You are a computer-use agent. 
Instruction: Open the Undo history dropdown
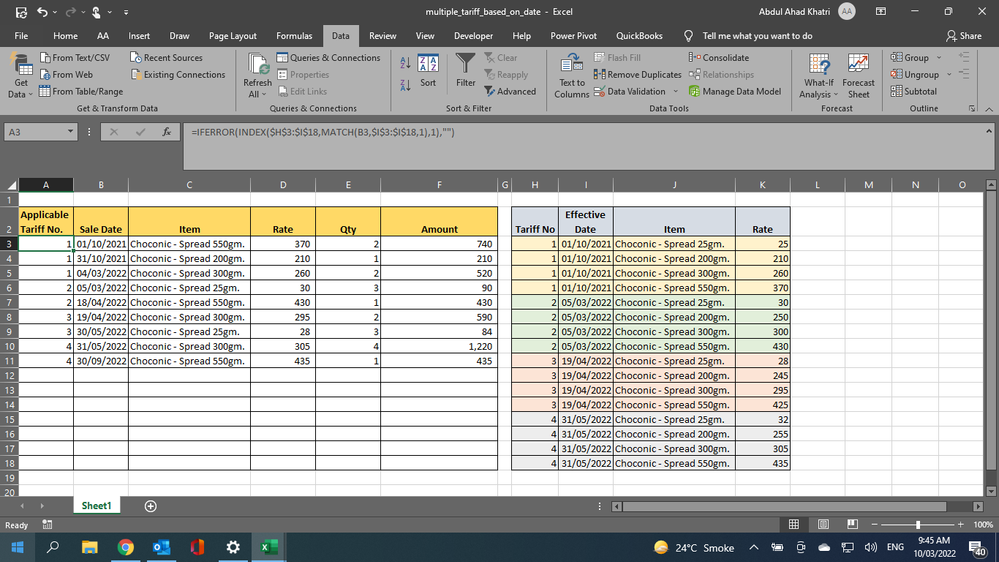pyautogui.click(x=54, y=11)
